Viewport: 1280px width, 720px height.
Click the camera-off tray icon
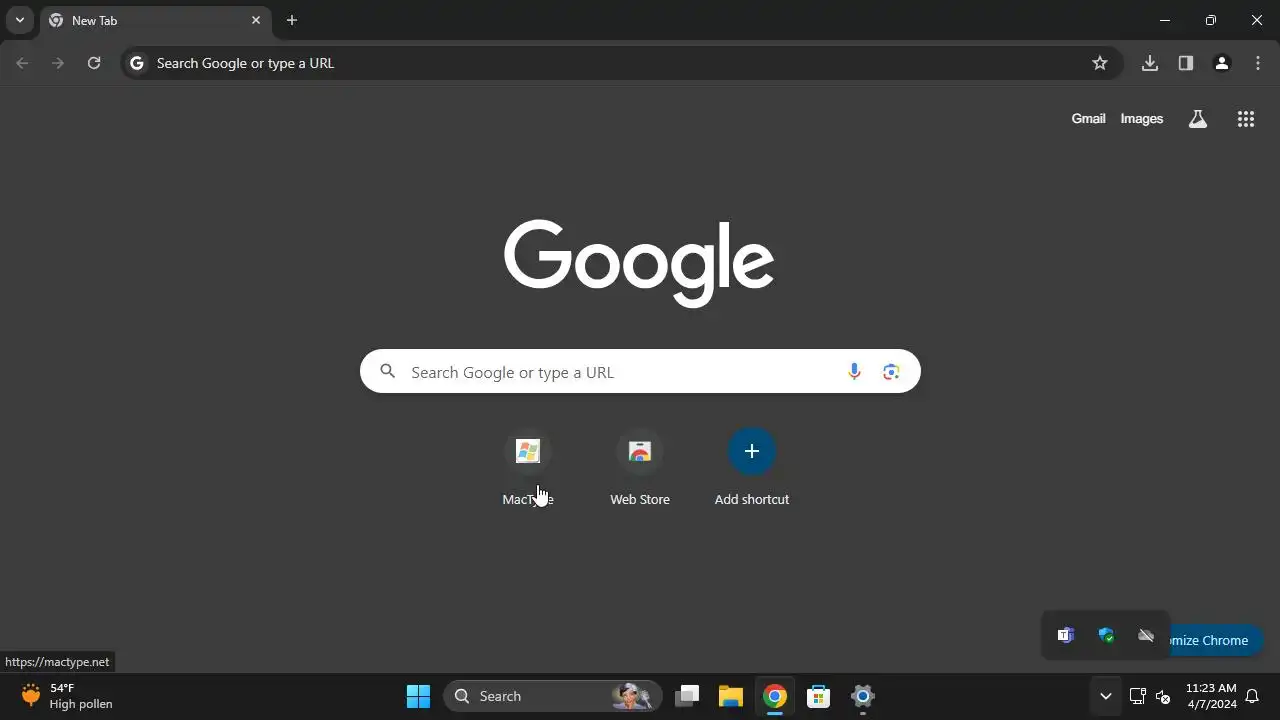[1146, 635]
